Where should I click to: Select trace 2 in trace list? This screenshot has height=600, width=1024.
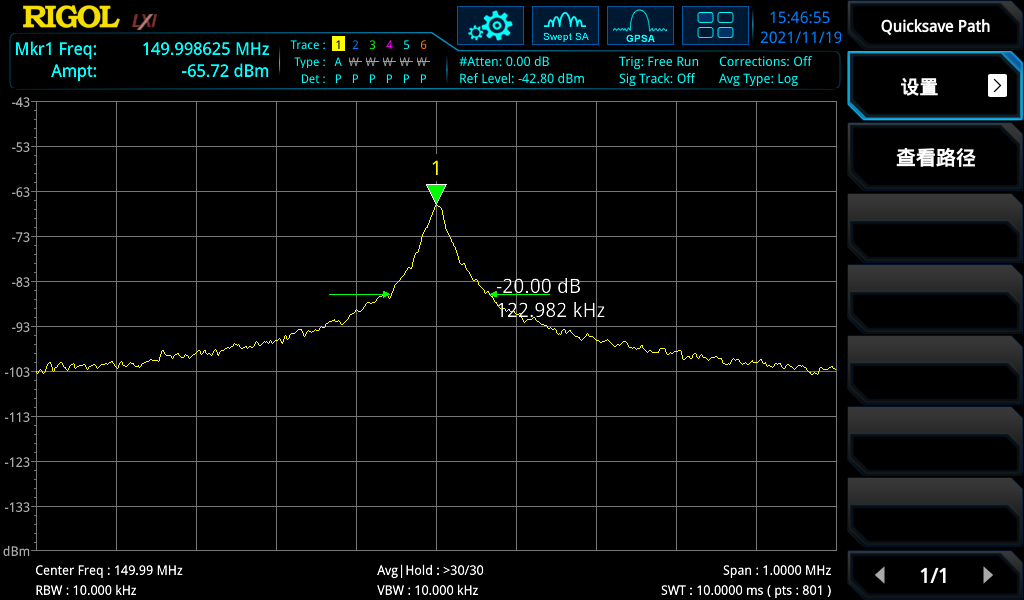pos(355,45)
